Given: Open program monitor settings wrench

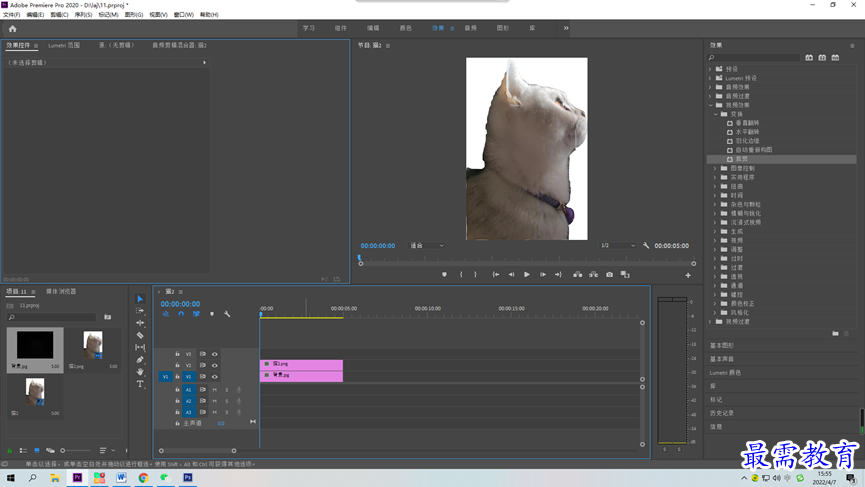Looking at the screenshot, I should click(x=646, y=245).
